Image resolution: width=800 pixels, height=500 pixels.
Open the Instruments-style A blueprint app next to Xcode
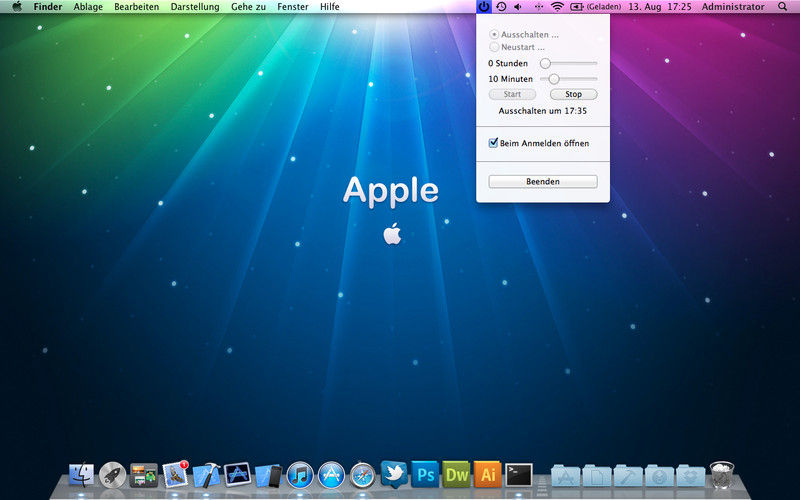pos(237,474)
